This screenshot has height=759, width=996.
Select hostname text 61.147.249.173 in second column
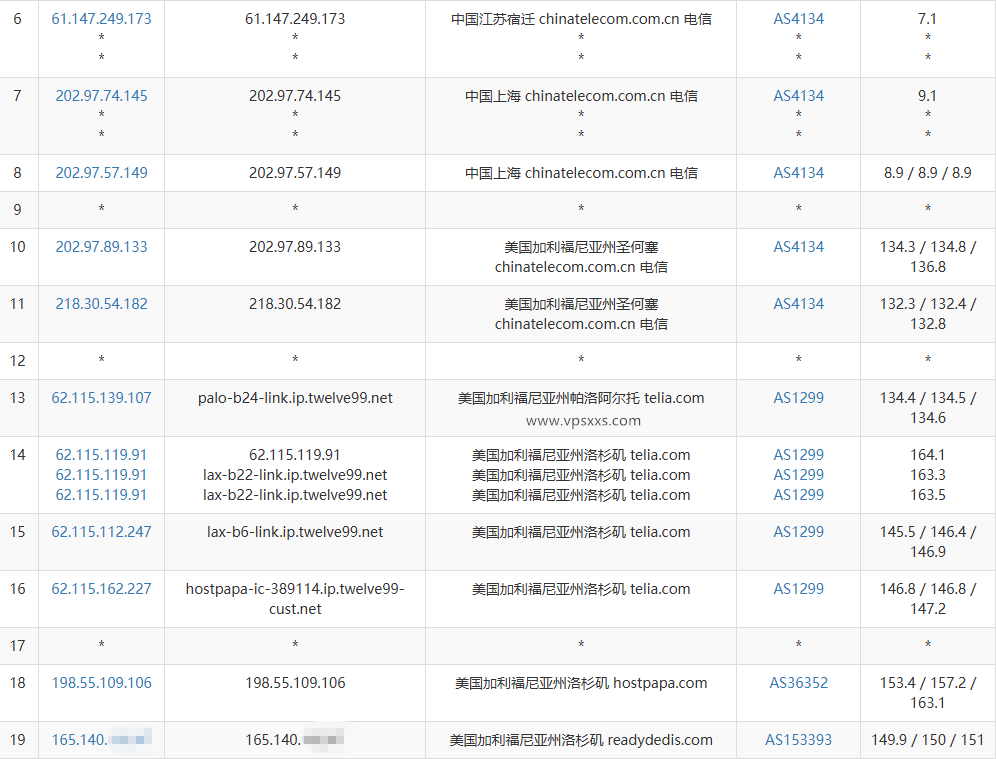coord(295,19)
